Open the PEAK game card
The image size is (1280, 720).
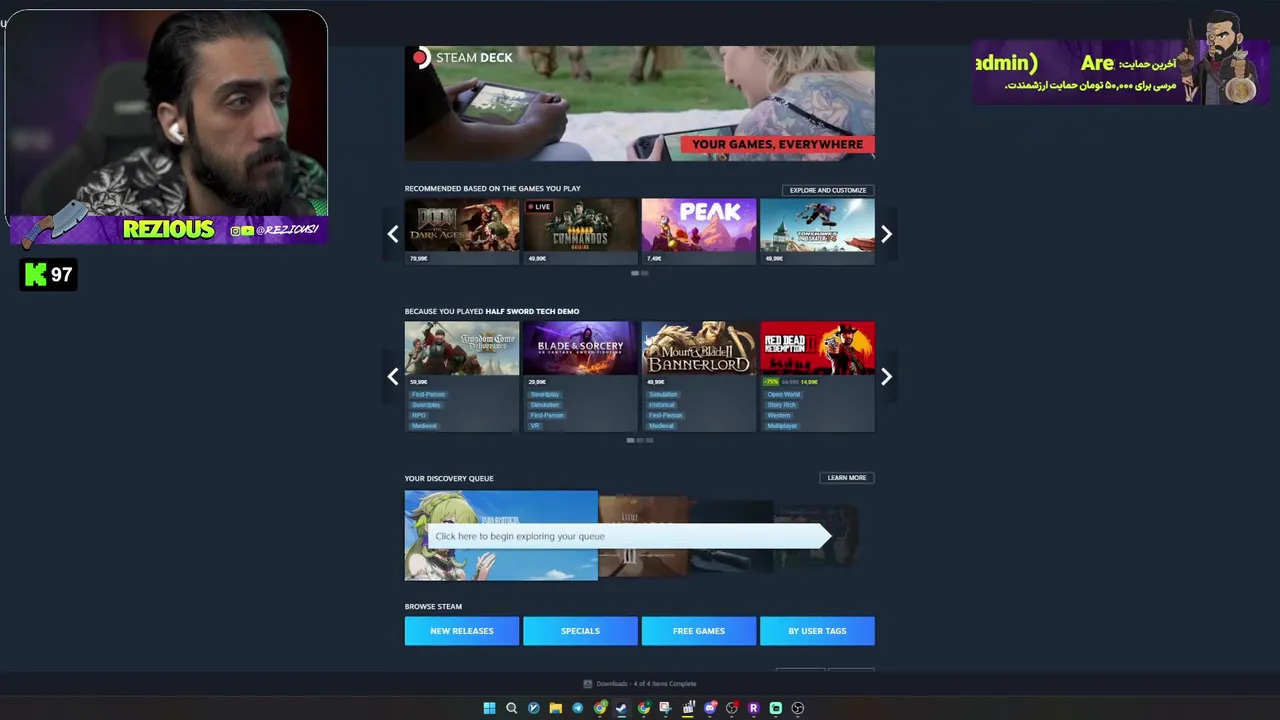(x=699, y=232)
